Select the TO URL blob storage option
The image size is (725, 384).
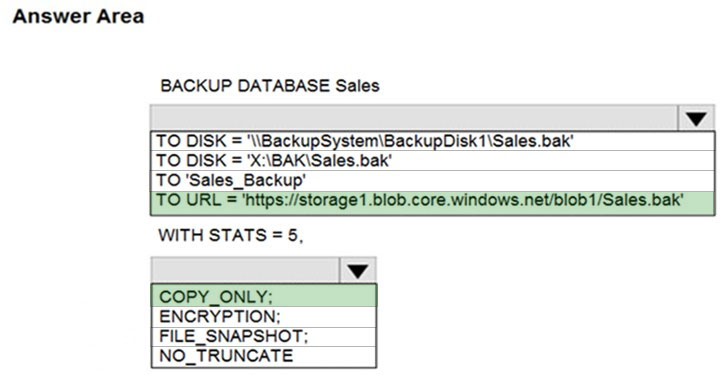(x=432, y=202)
